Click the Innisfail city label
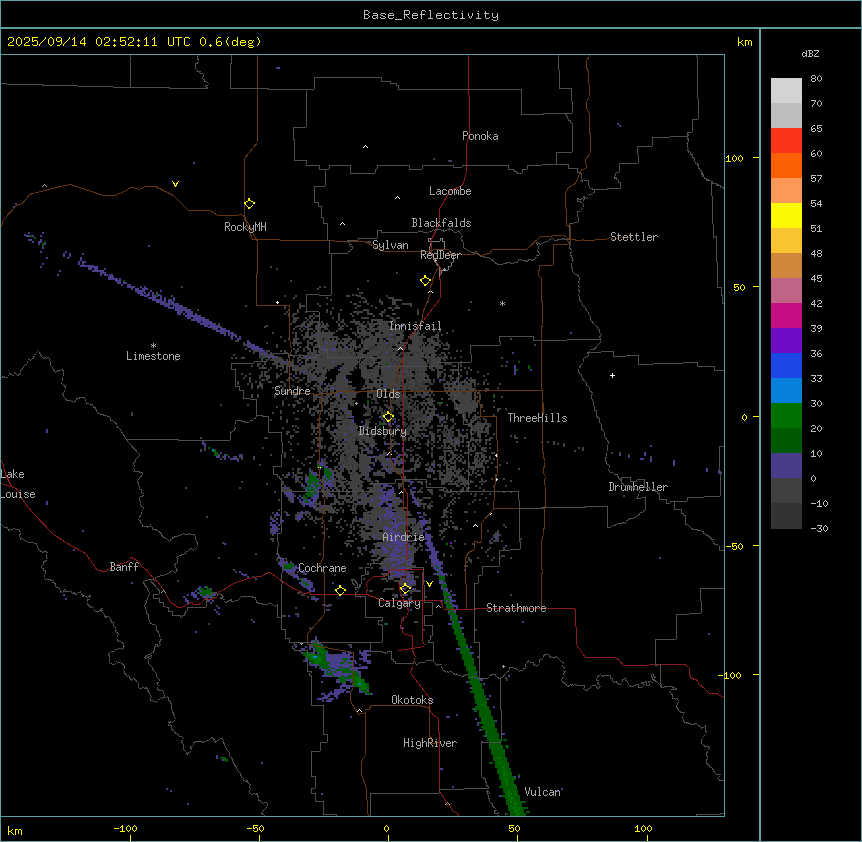The image size is (862, 842). (415, 326)
